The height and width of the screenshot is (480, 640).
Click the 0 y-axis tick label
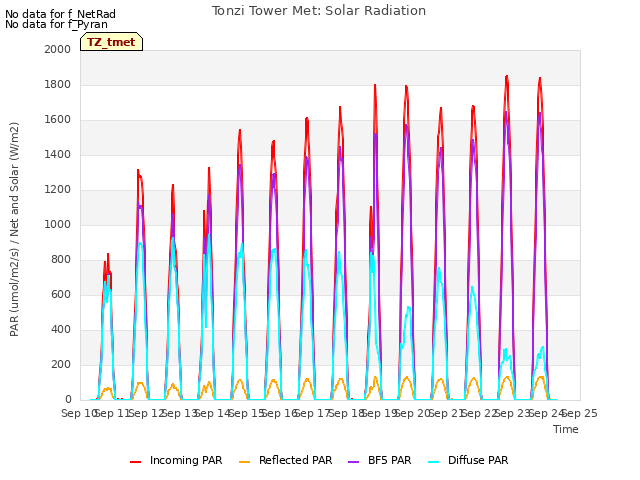coord(68,400)
